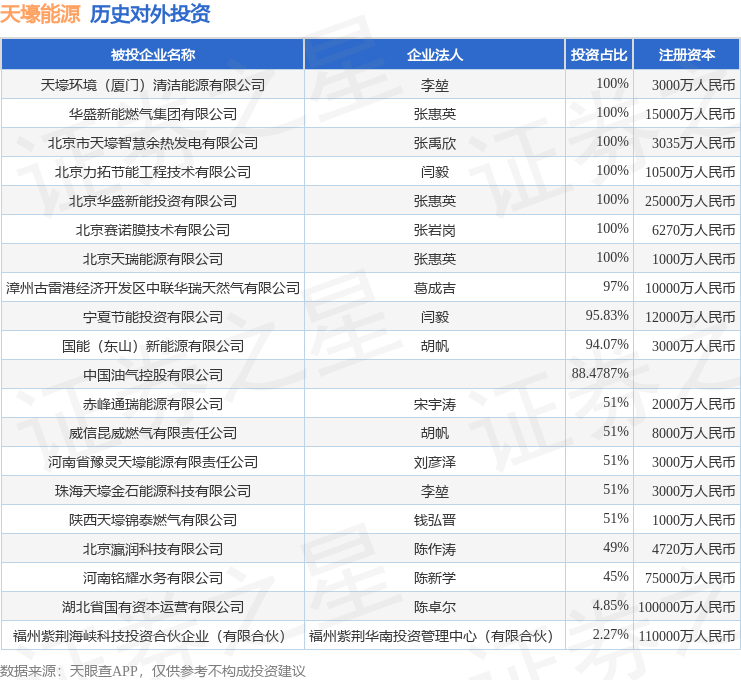Select 漳州古雷港经济开发区中联华瑞天然气有限公司 cell

tap(153, 288)
